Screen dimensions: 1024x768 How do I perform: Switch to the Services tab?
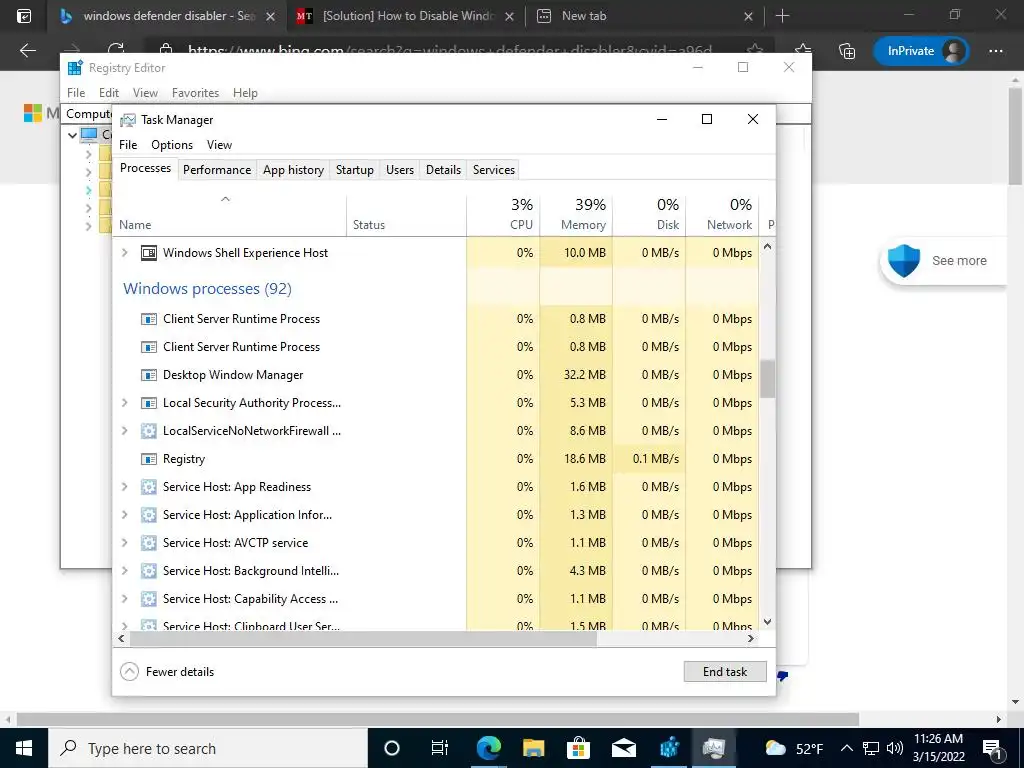click(x=494, y=170)
